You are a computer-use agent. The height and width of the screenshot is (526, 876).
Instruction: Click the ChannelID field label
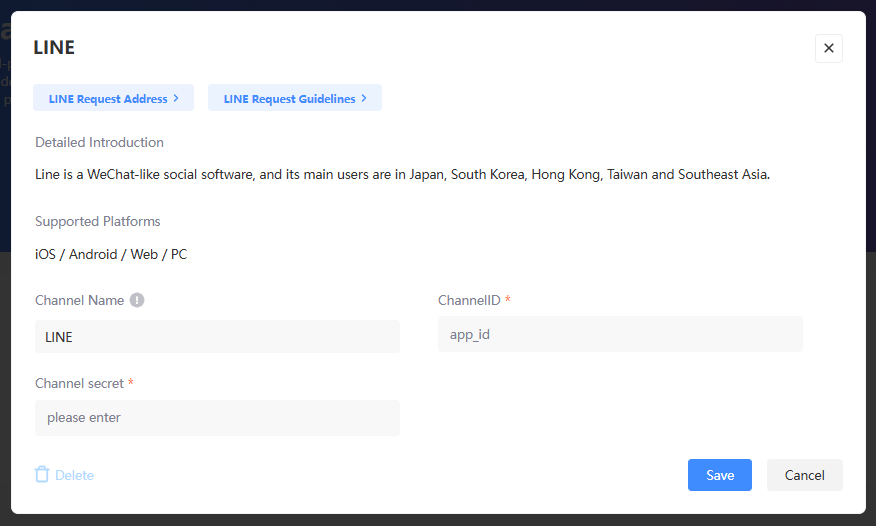469,300
